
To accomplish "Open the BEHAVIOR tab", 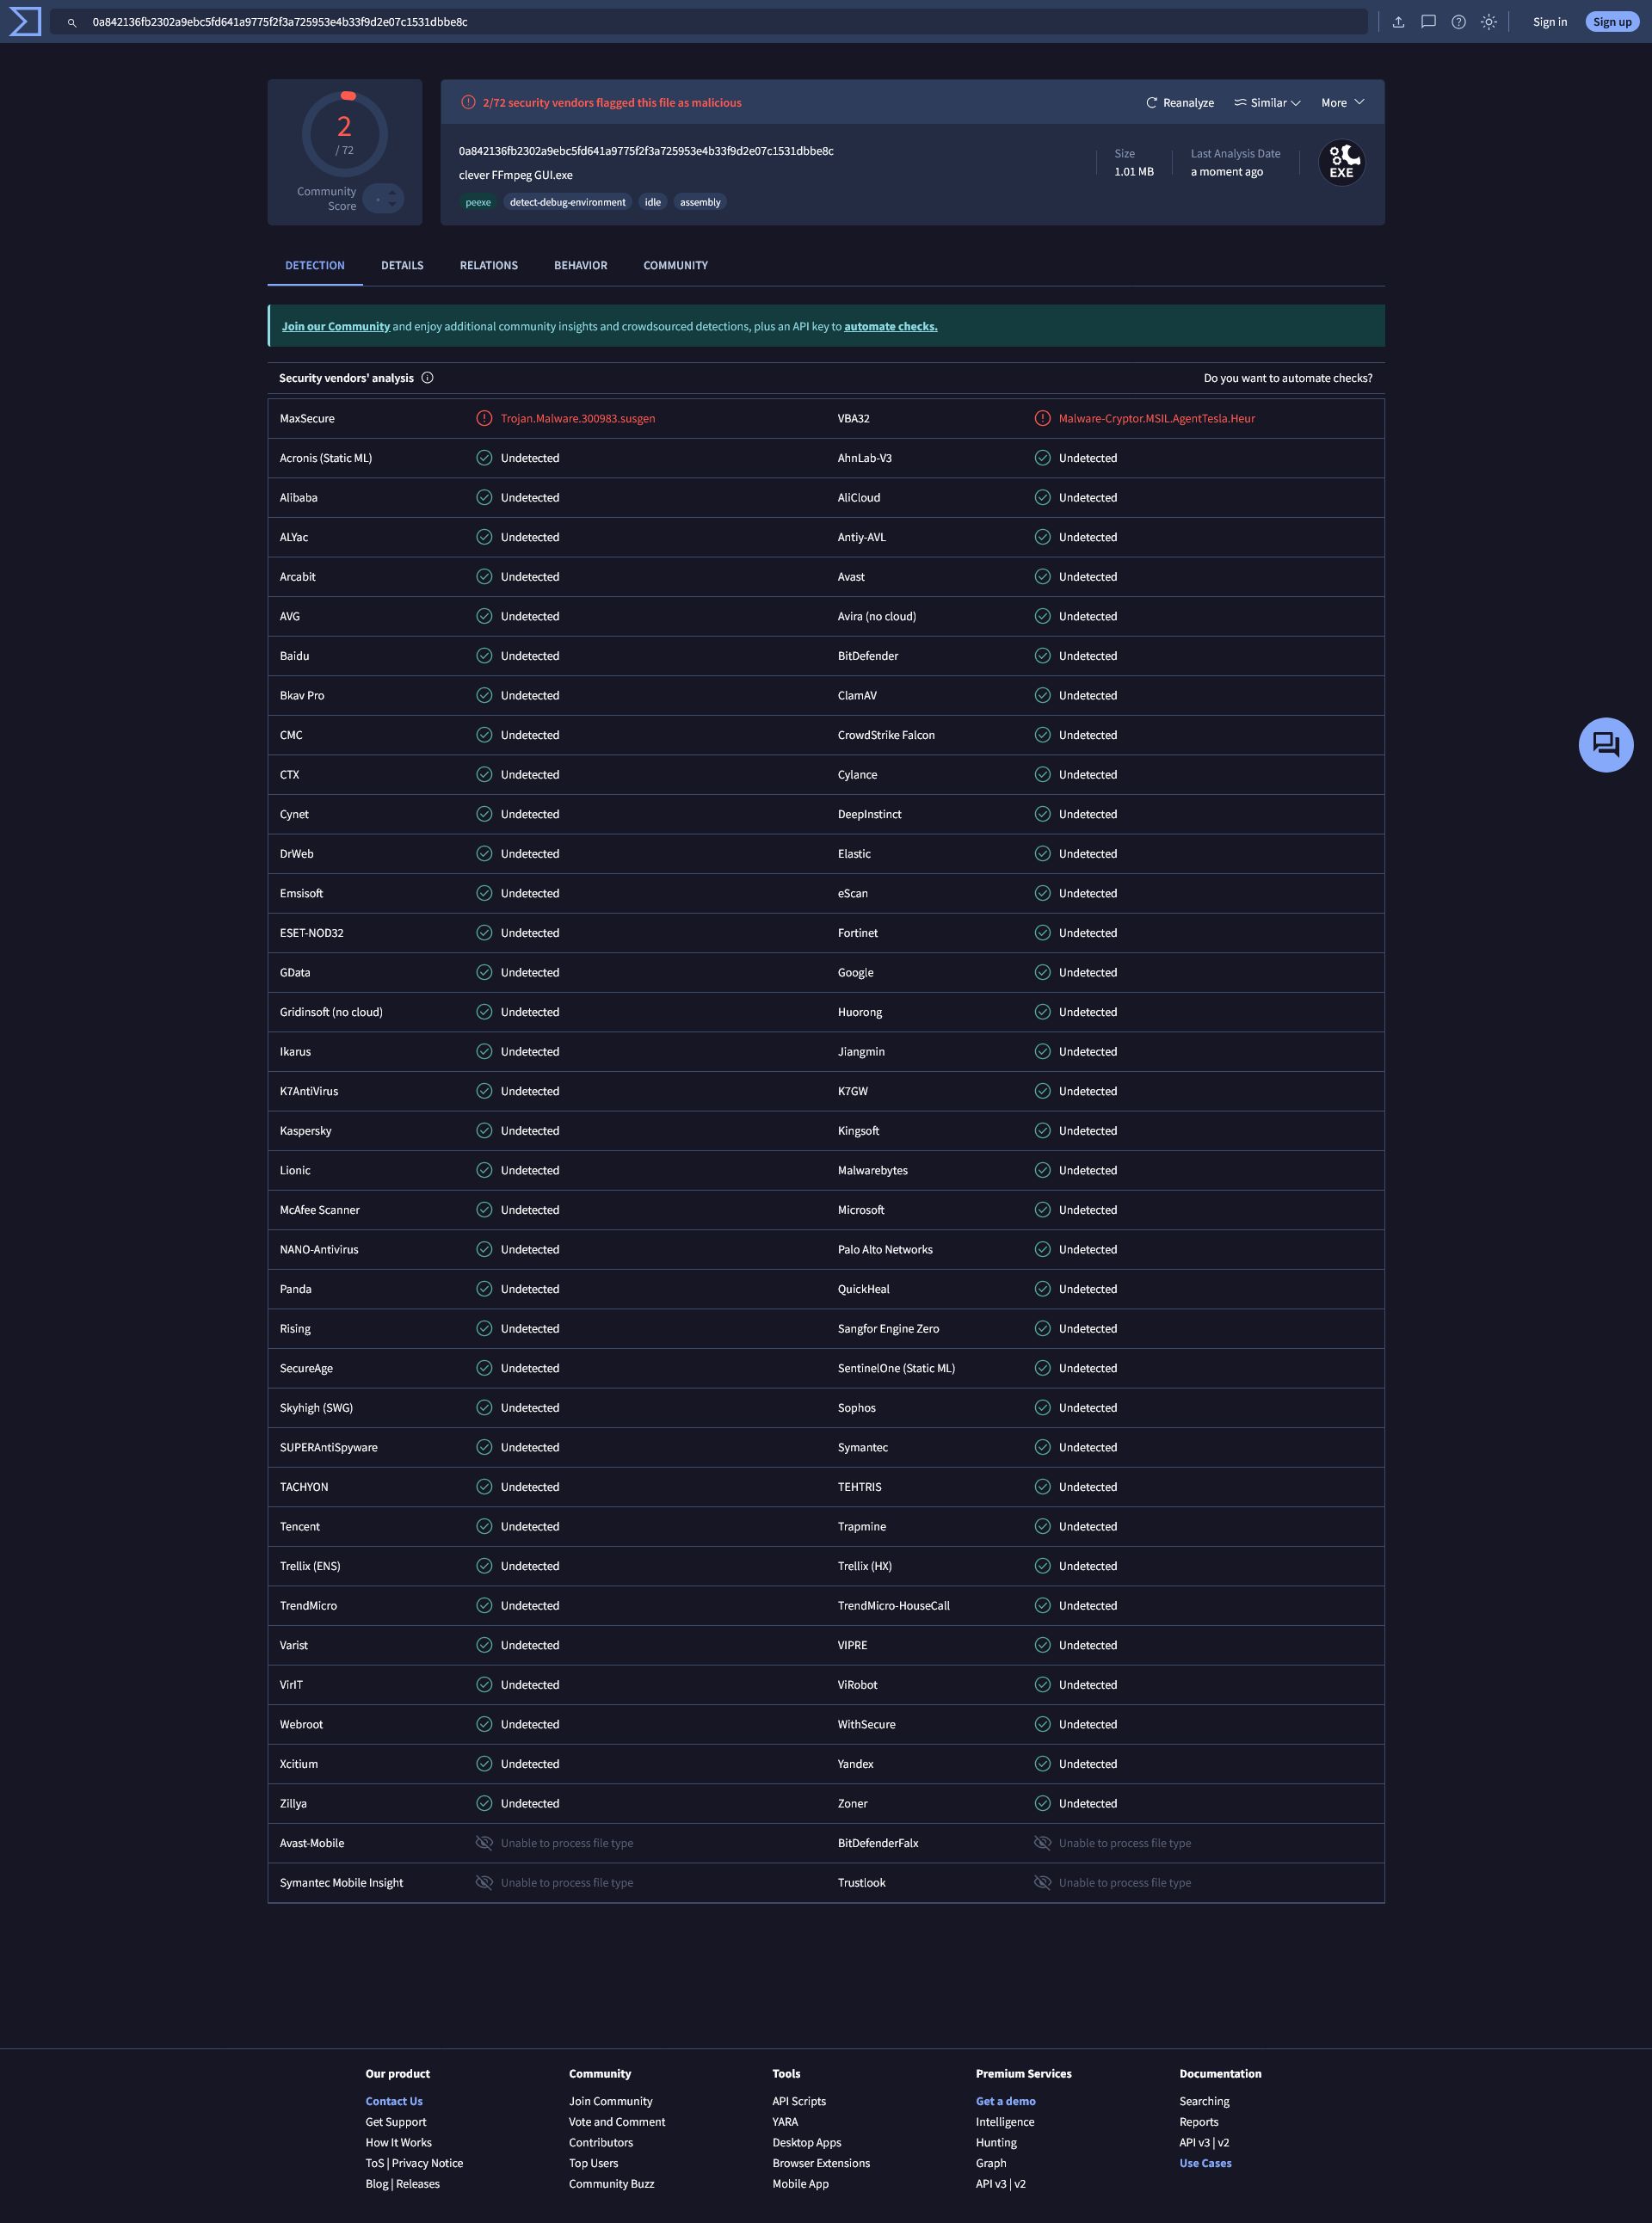I will coord(580,265).
